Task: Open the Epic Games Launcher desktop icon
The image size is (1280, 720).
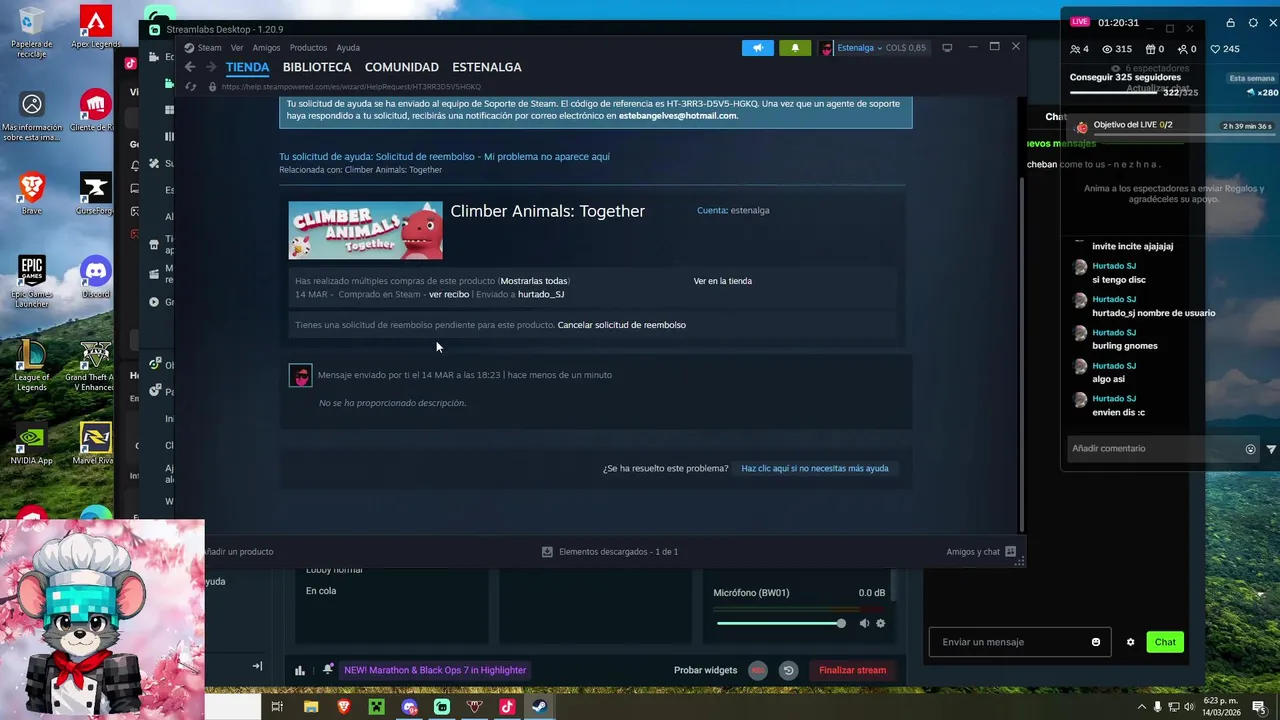Action: (32, 281)
